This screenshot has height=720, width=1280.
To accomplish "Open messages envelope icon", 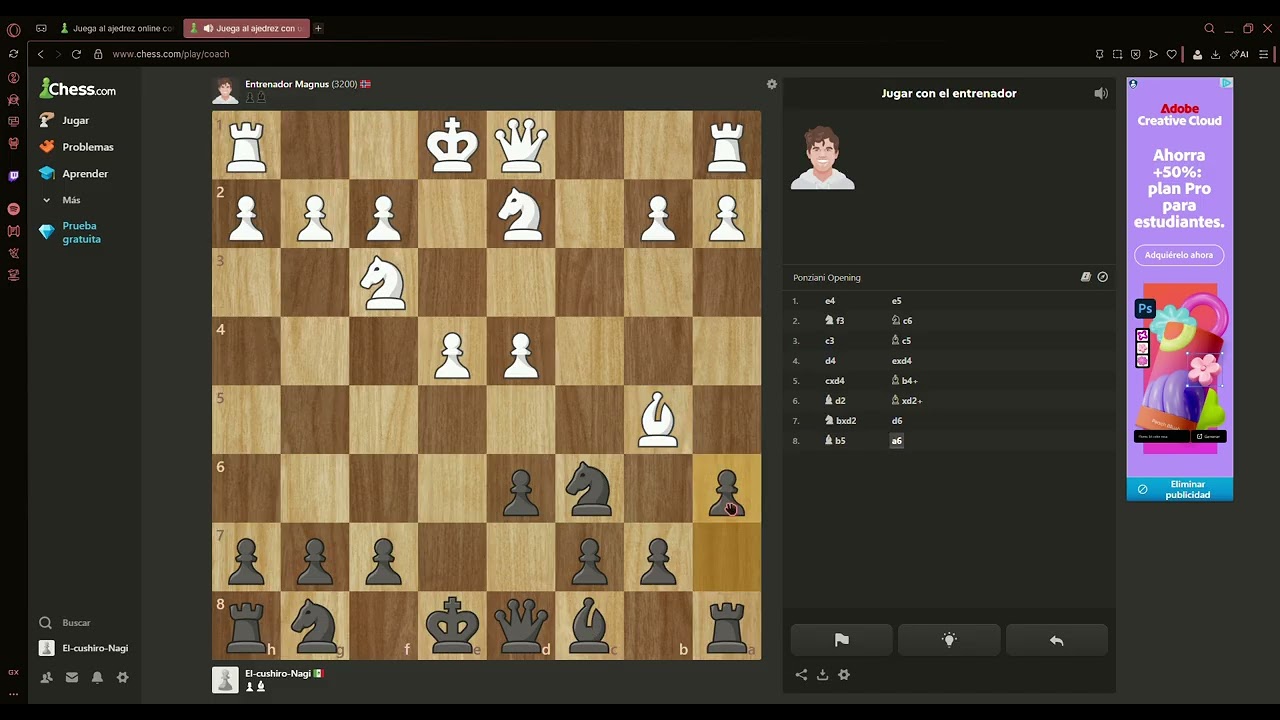I will (72, 677).
